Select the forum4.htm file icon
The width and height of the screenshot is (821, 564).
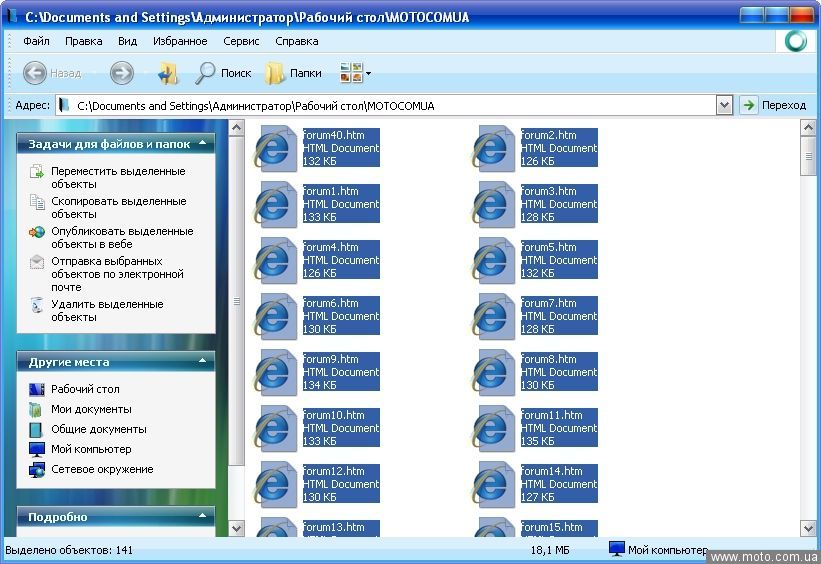point(275,260)
